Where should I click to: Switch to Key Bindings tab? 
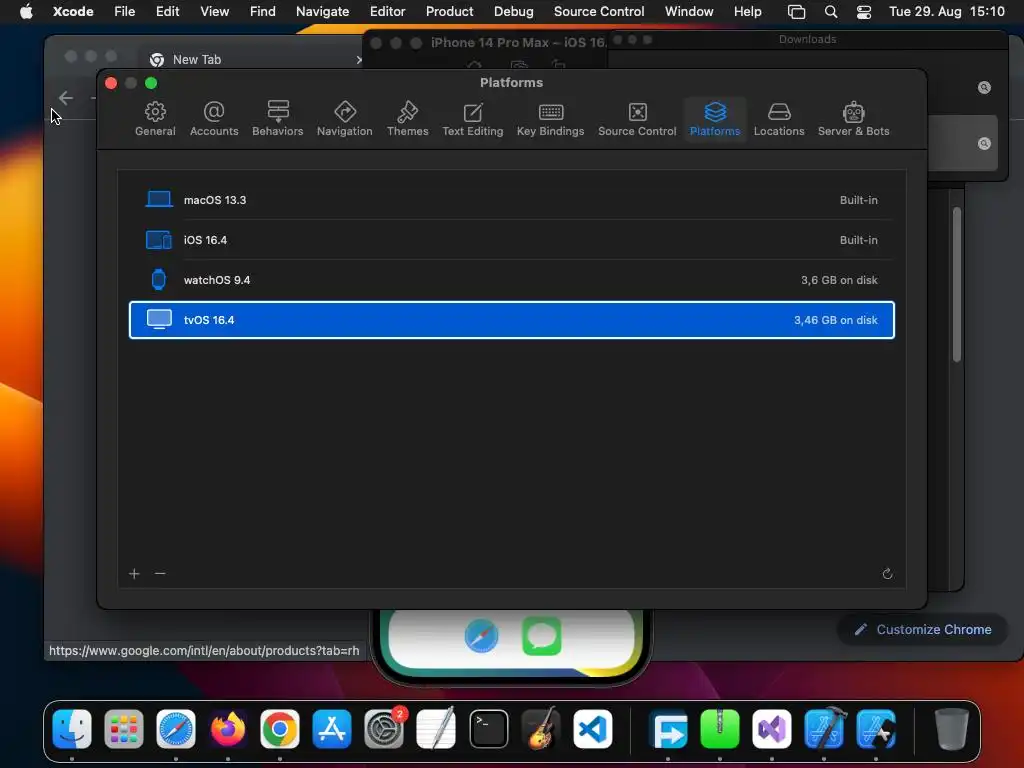(551, 119)
